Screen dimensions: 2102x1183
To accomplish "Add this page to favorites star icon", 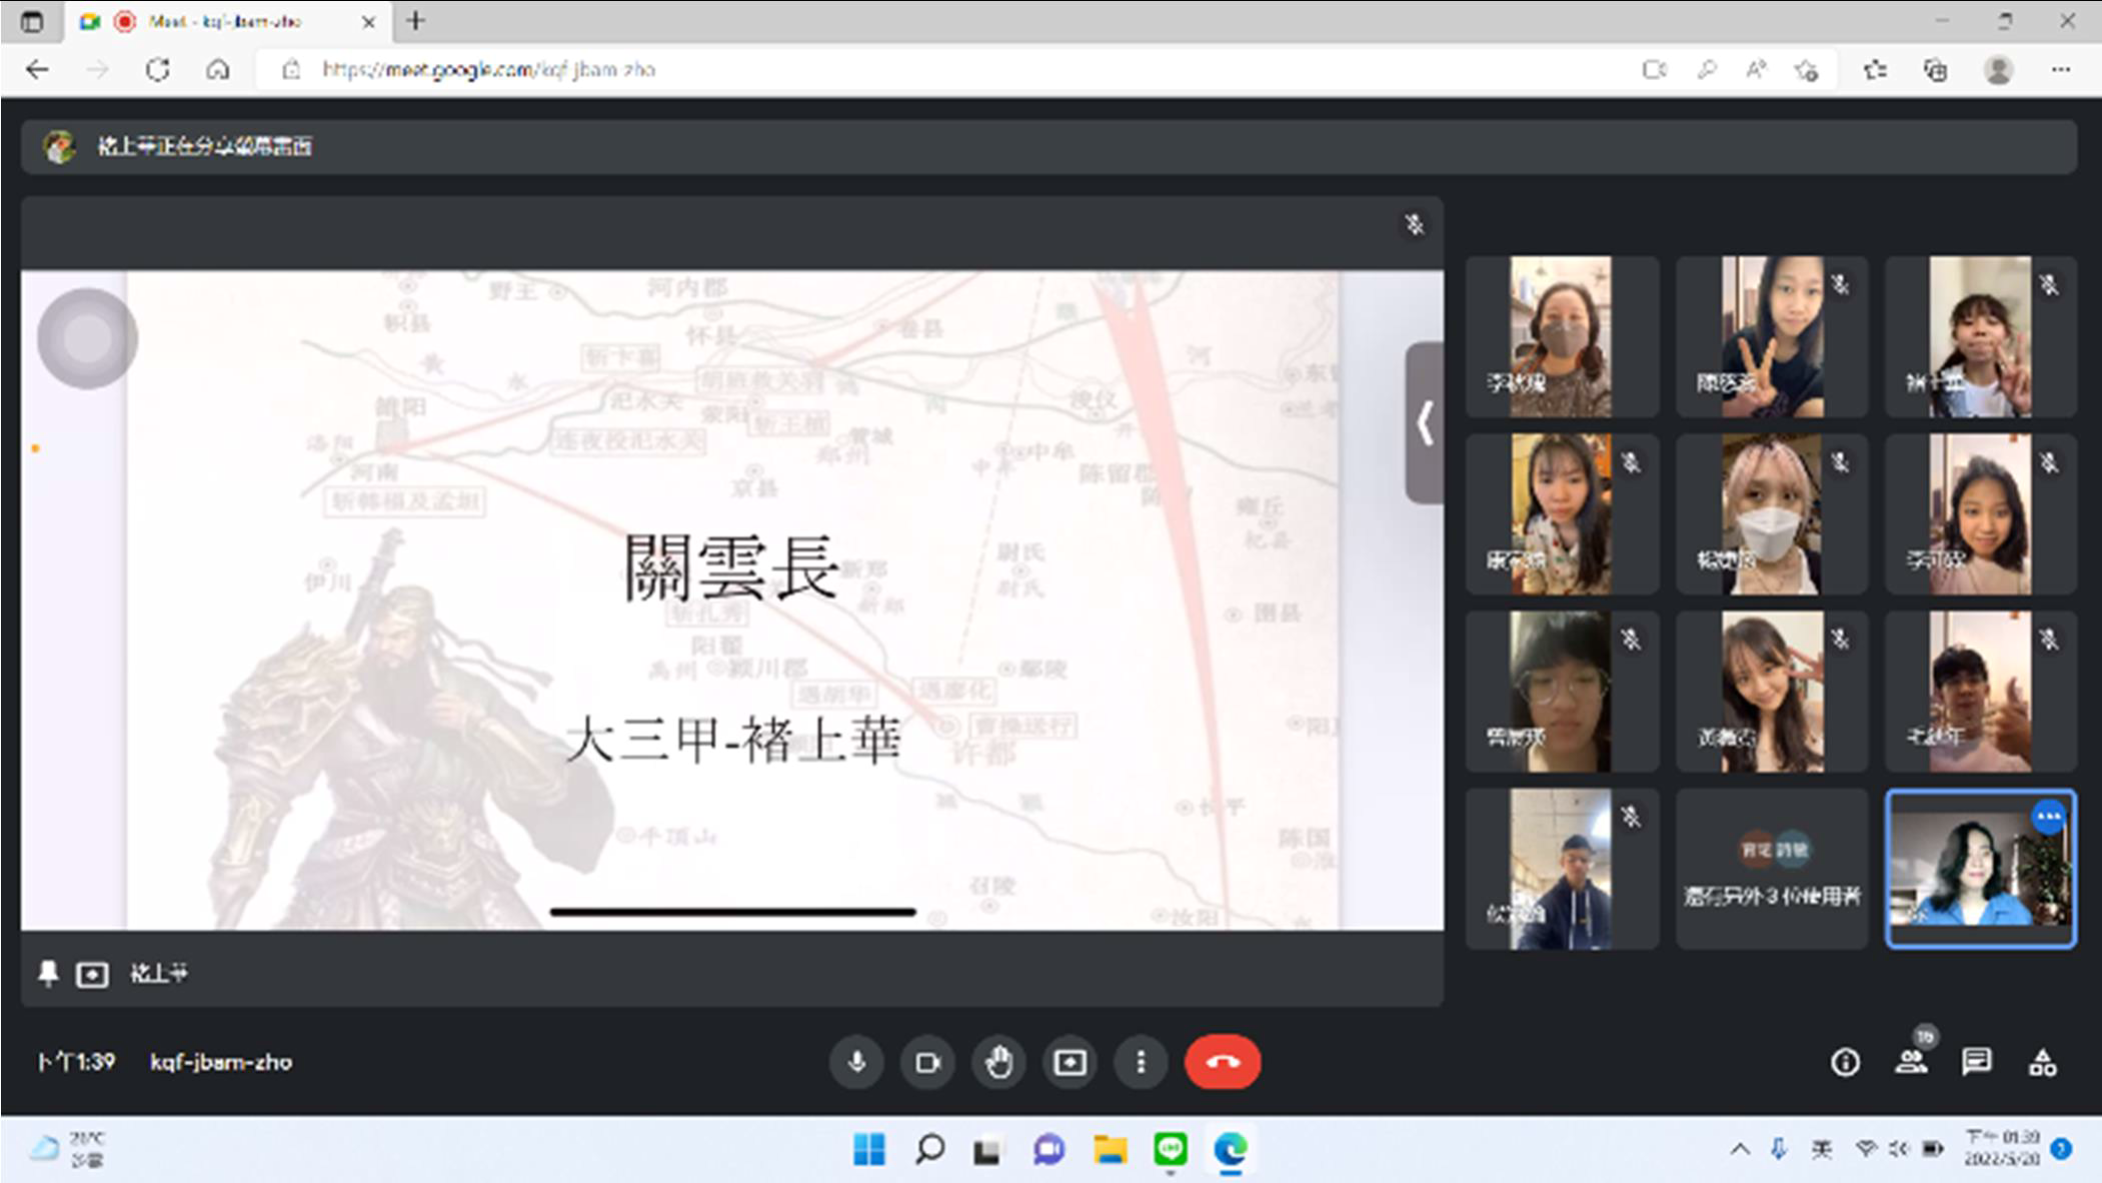I will 1806,70.
